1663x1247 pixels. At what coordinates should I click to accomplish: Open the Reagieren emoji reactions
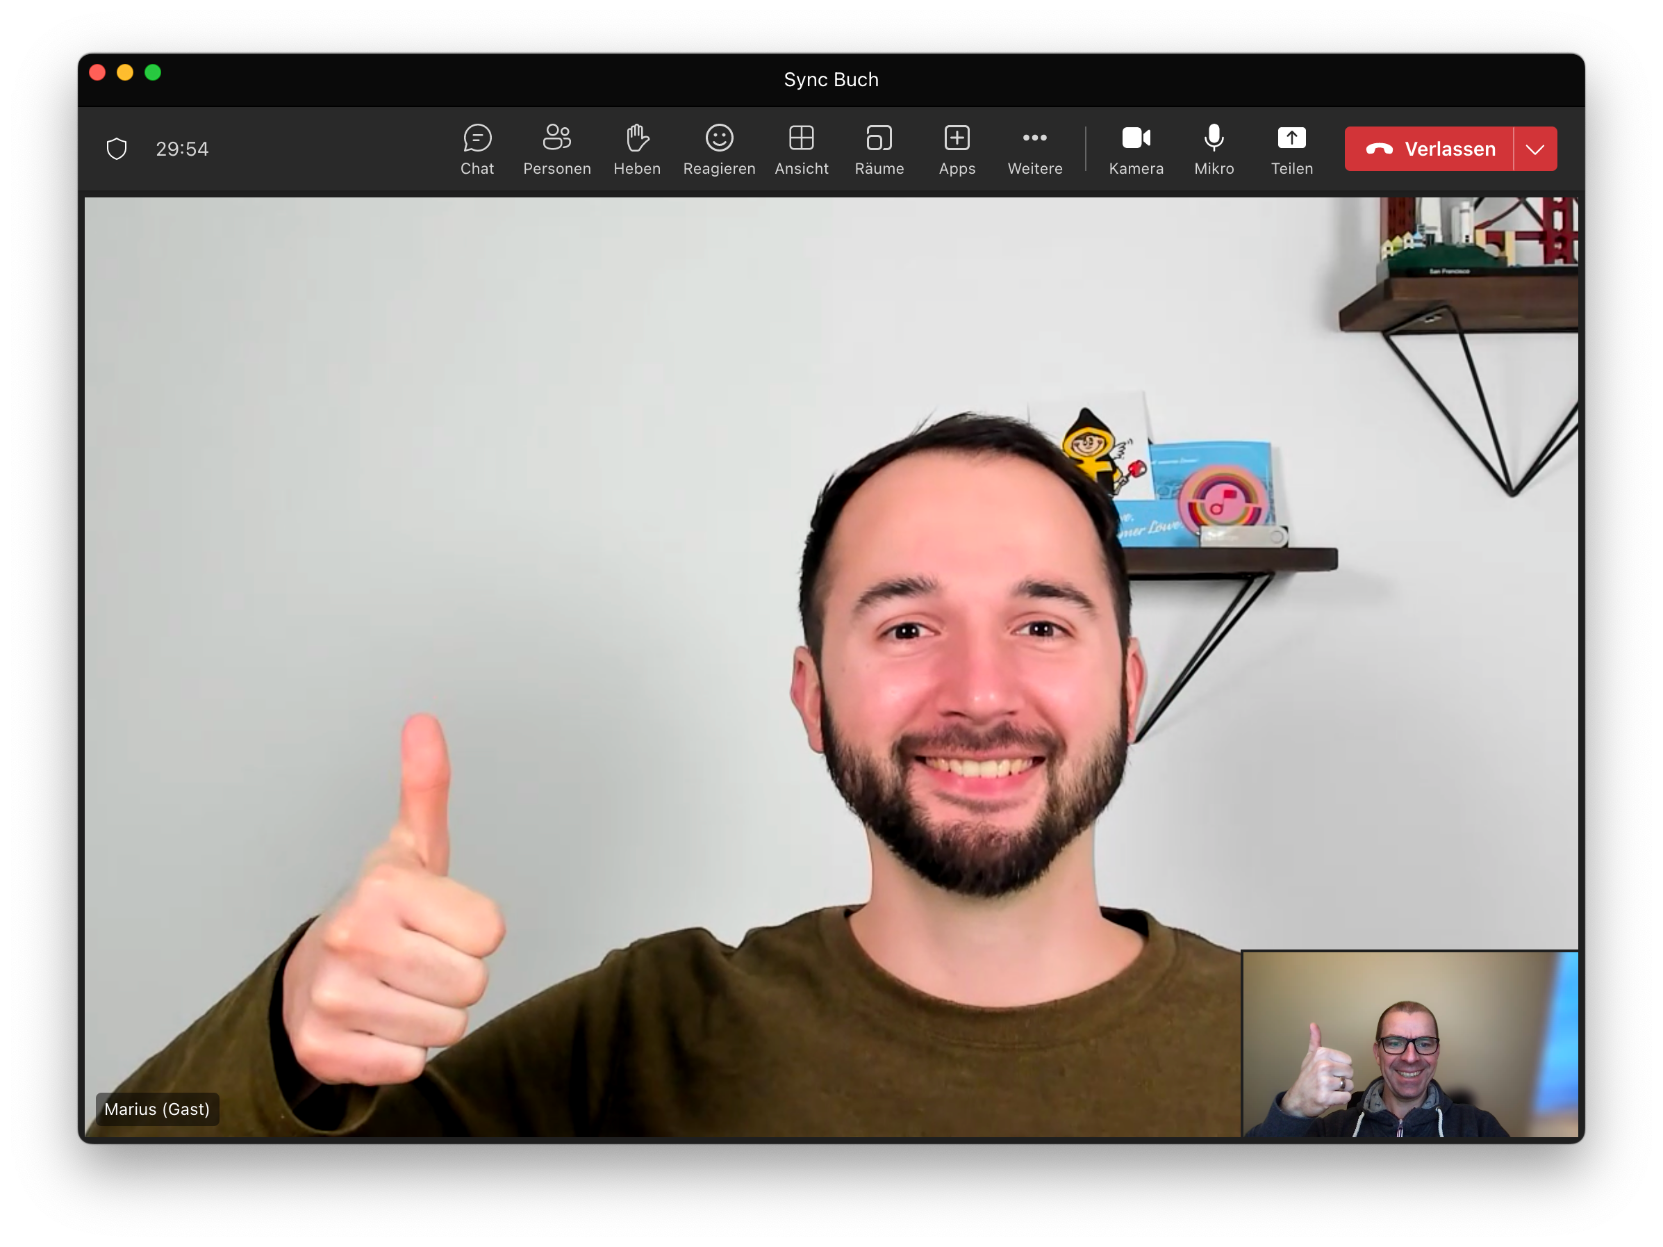pos(718,149)
